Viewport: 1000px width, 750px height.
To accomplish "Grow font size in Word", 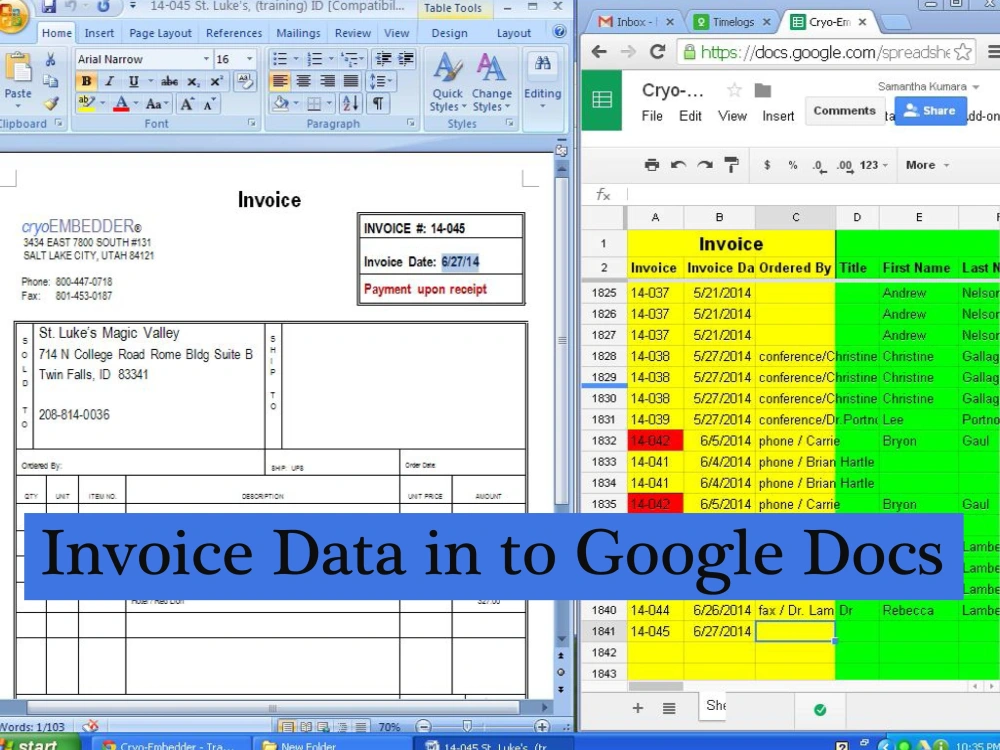I will 186,103.
